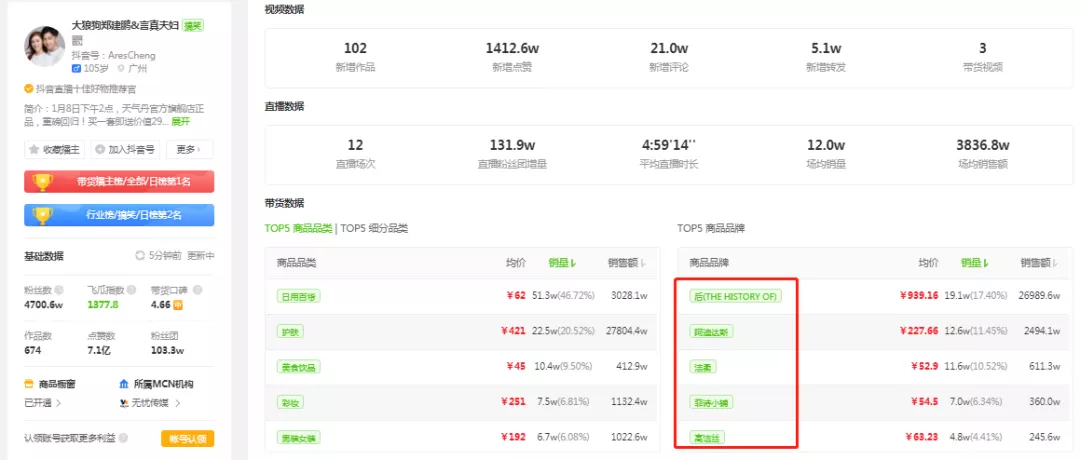Click the trophy icon on the blue 行业榜 banner
1080x460 pixels.
[43, 215]
